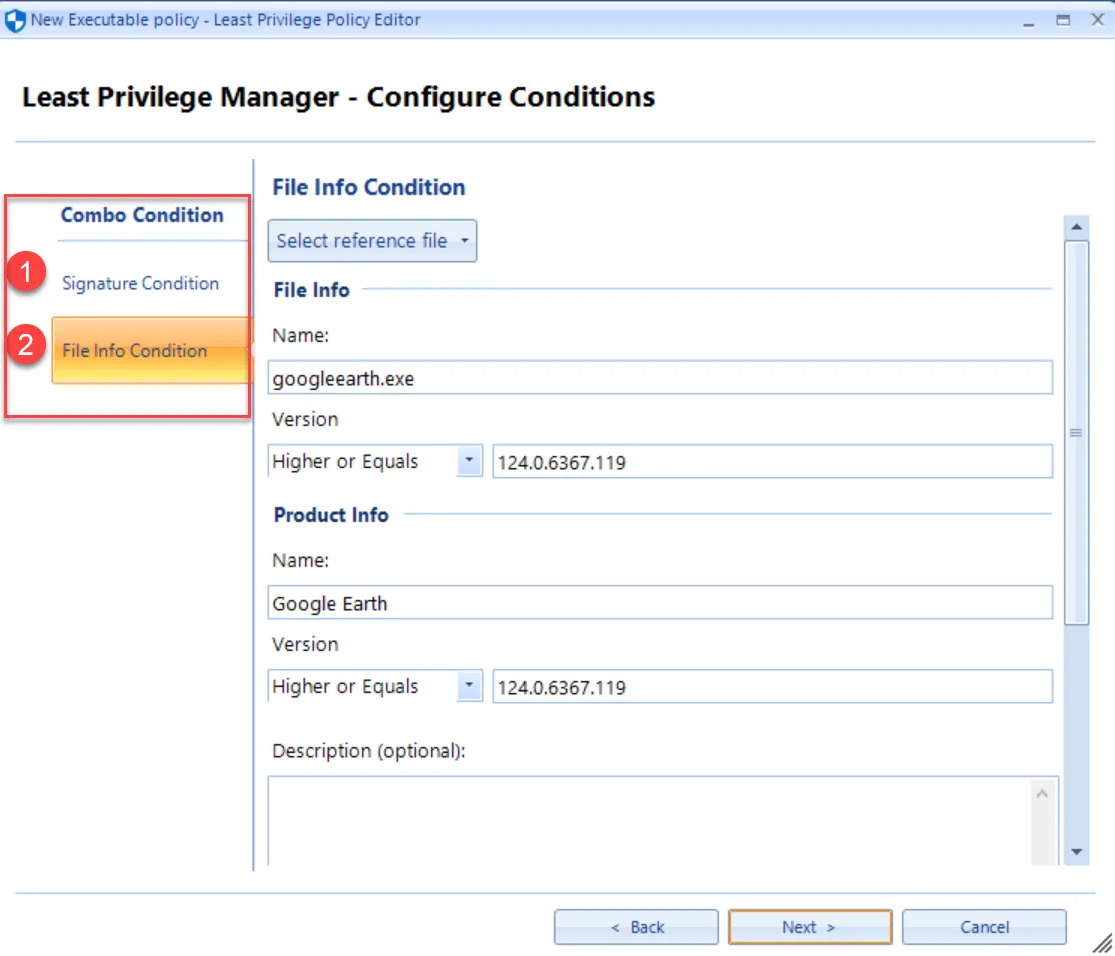The image size is (1115, 956).
Task: Click inside the Google Earth product name field
Action: click(660, 602)
